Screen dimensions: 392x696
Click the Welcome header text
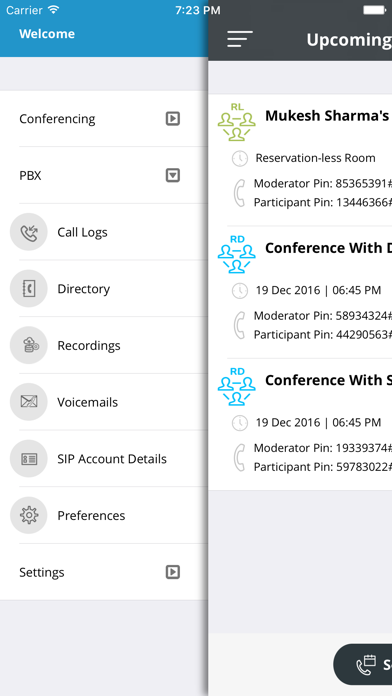coord(47,34)
